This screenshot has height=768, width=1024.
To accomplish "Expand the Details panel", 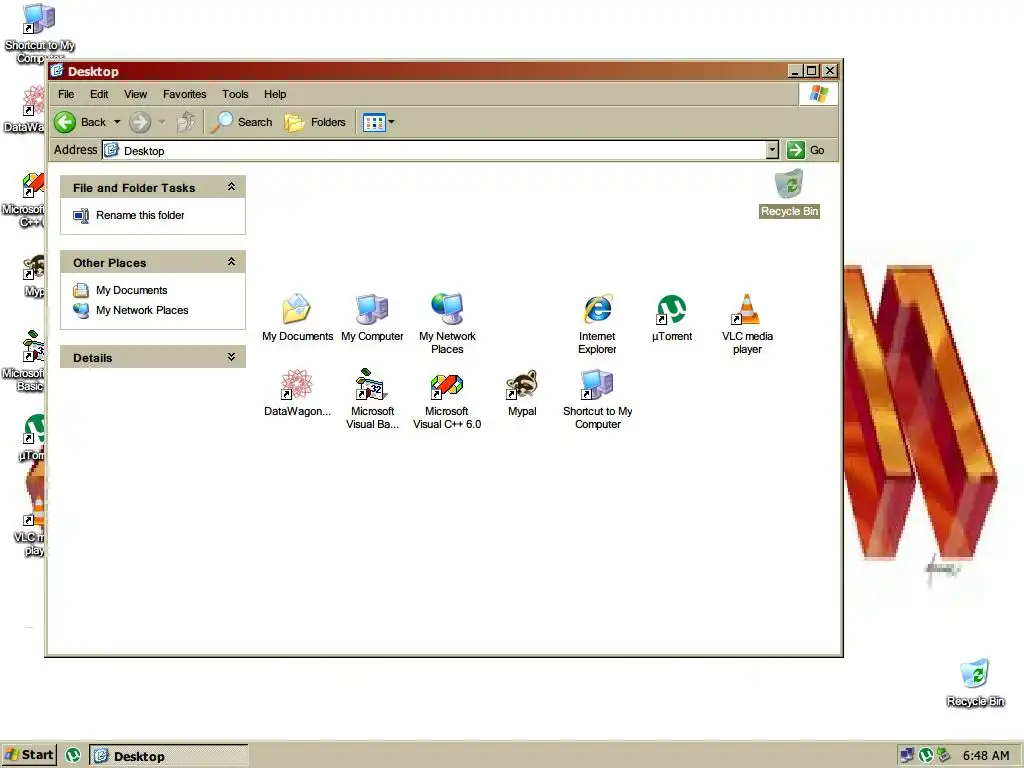I will pyautogui.click(x=231, y=357).
